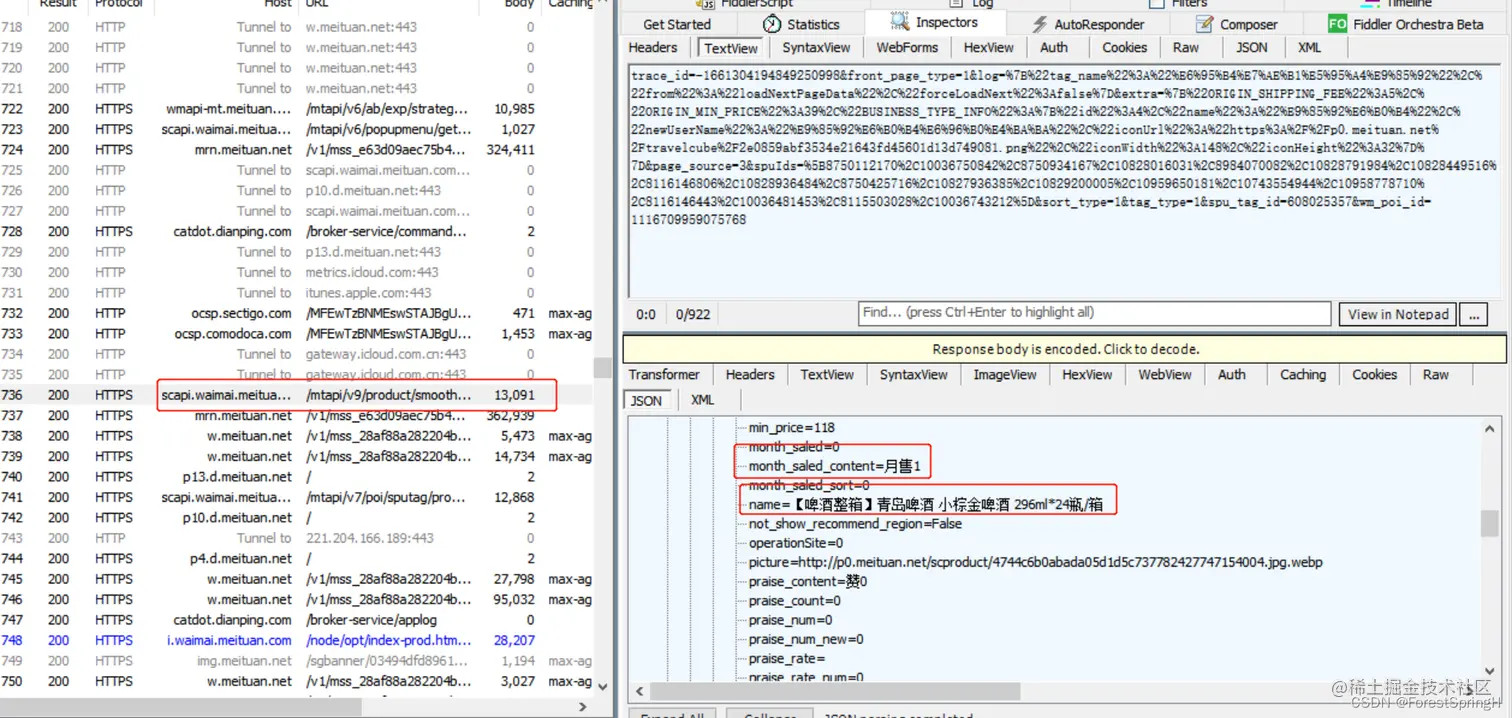Viewport: 1512px width, 718px height.
Task: Select request inspector Raw tab
Action: point(1186,47)
